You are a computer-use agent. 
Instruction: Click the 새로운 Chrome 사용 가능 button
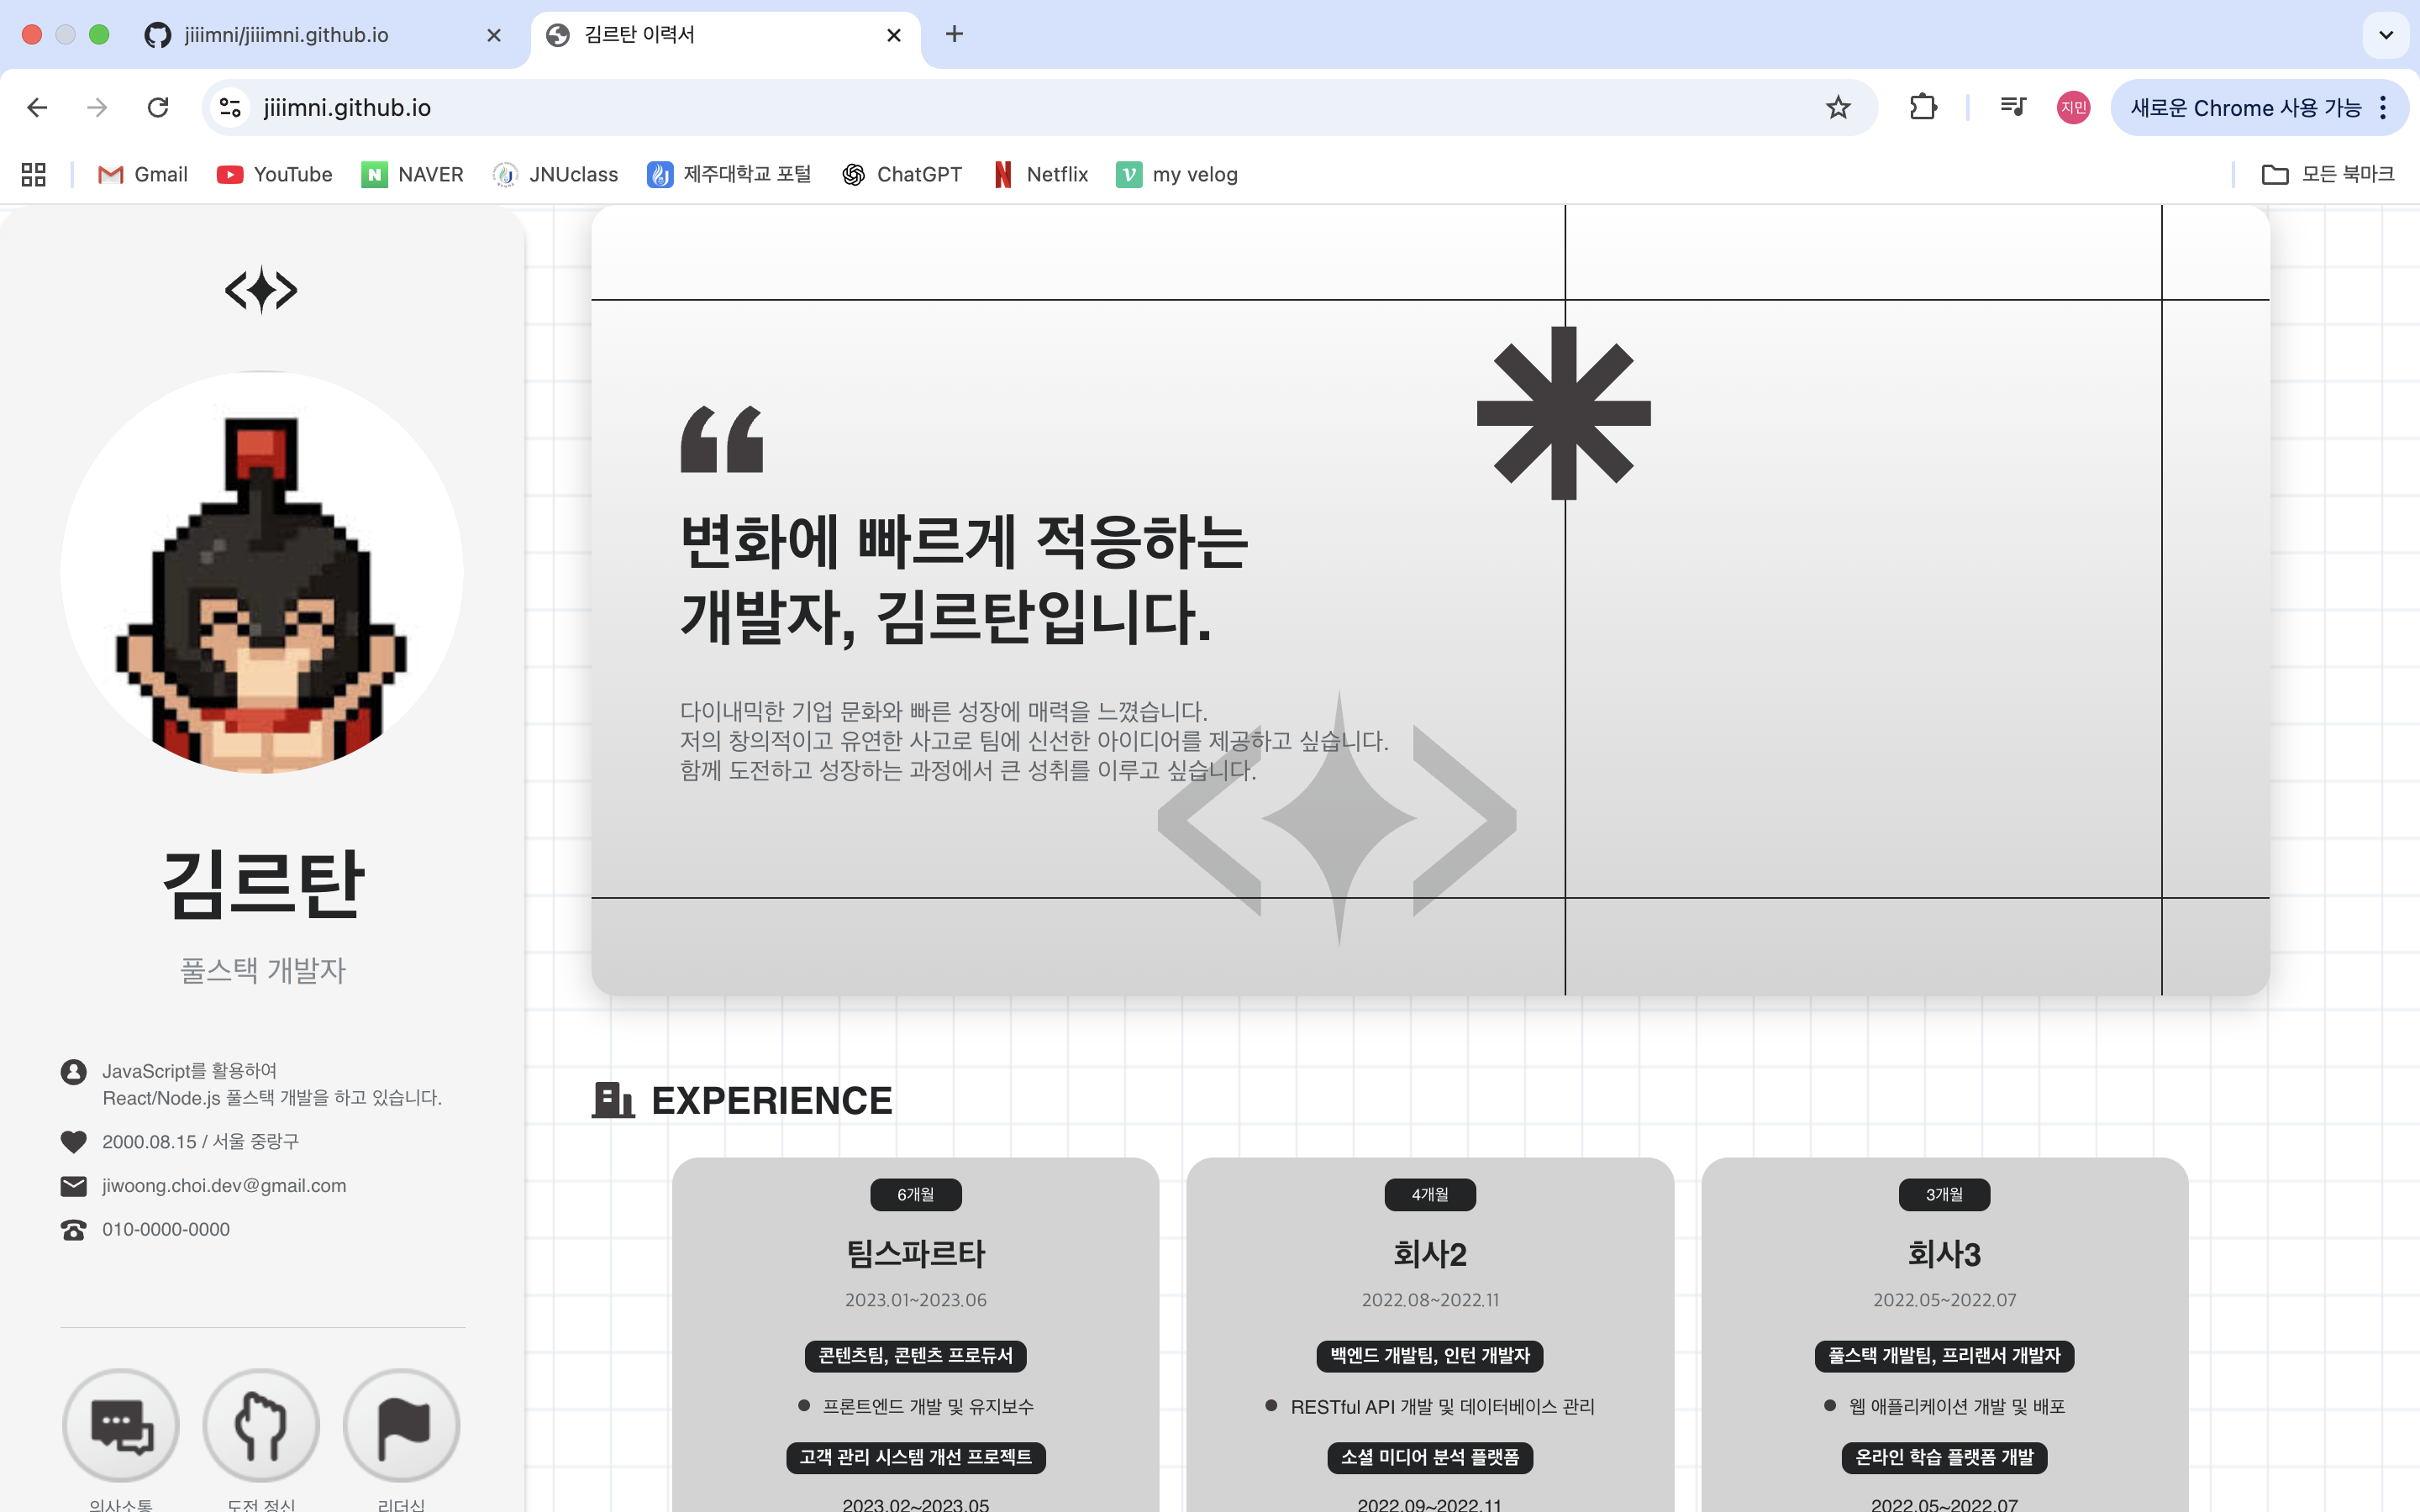pos(2244,107)
